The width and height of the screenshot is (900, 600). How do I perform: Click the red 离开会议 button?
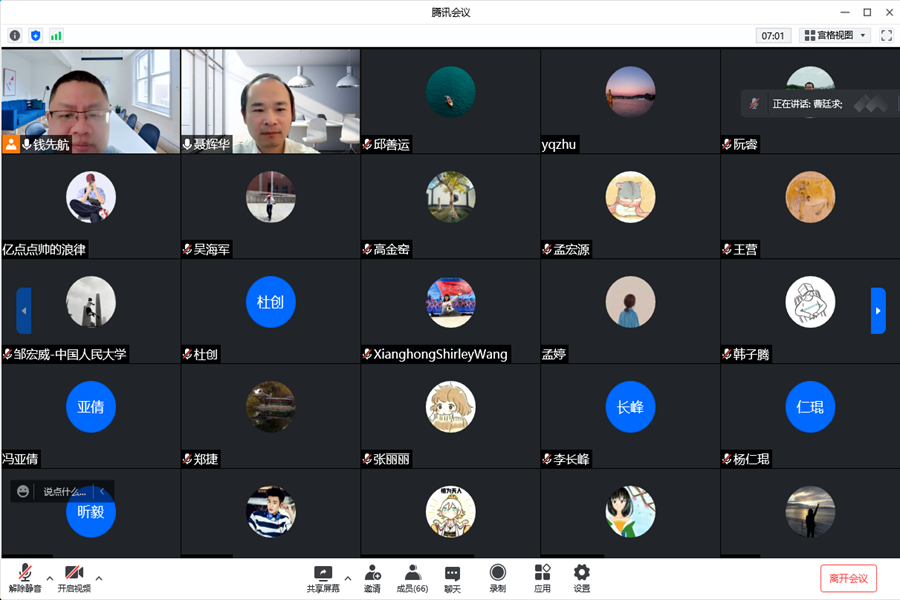[x=848, y=578]
